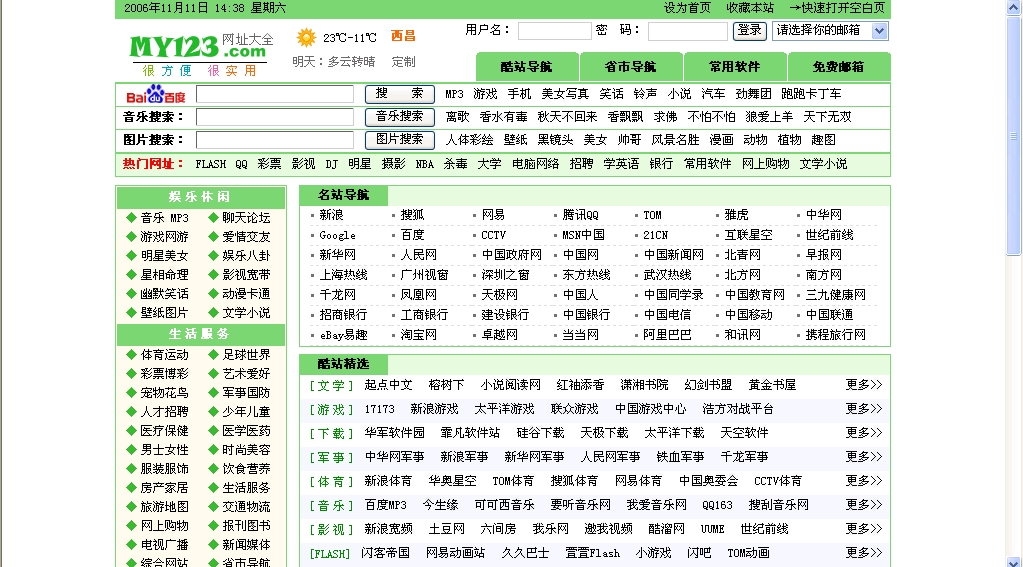Open the 旅游地图 sidebar link
Screen dimensions: 1023x567
tap(164, 507)
